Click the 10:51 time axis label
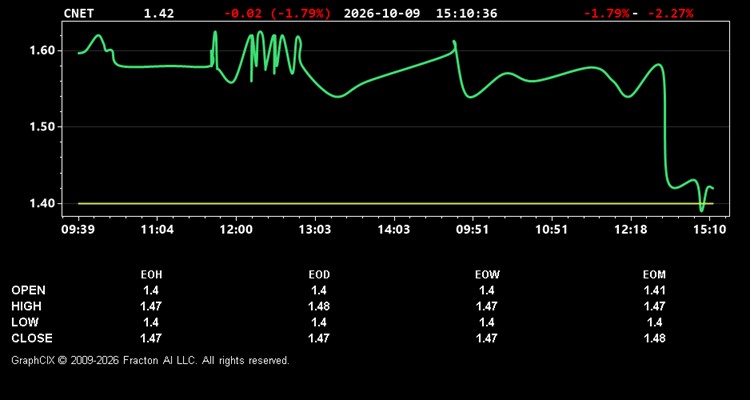The width and height of the screenshot is (750, 400). coord(551,230)
